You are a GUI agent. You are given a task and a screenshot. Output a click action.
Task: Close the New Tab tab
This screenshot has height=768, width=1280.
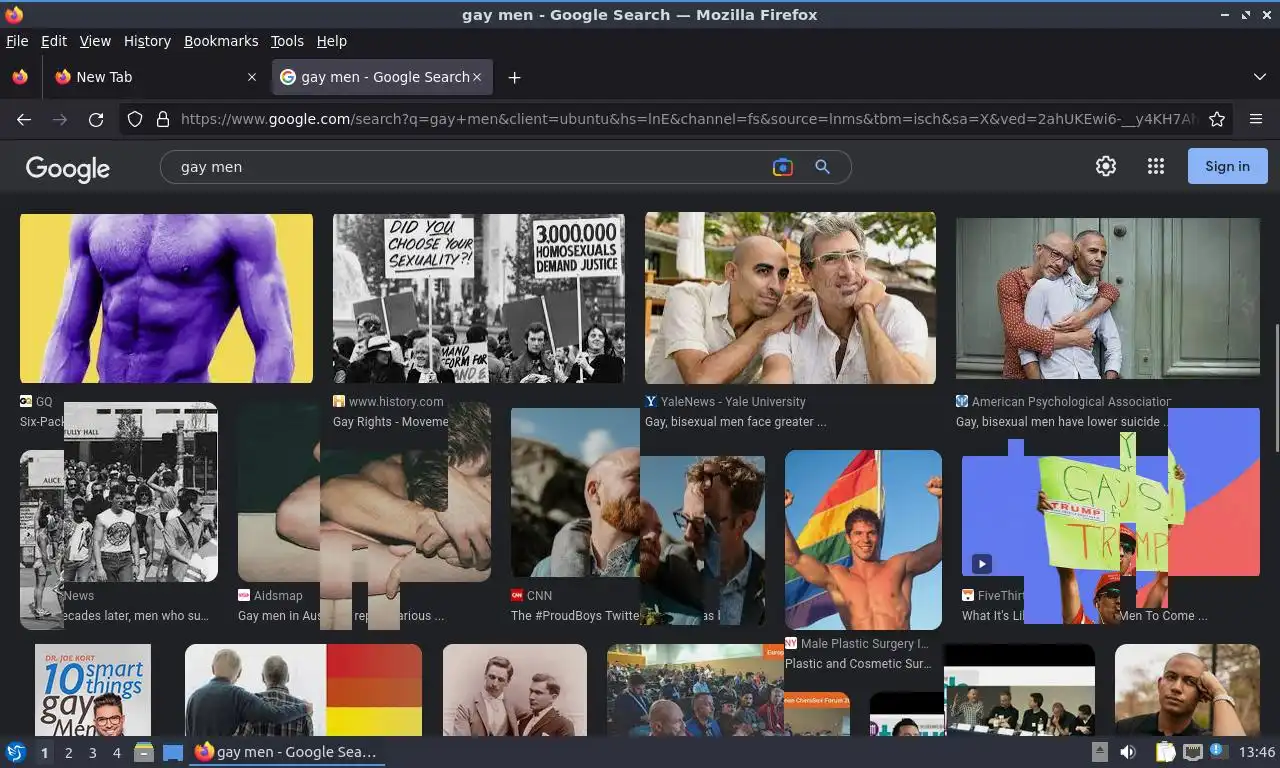251,77
